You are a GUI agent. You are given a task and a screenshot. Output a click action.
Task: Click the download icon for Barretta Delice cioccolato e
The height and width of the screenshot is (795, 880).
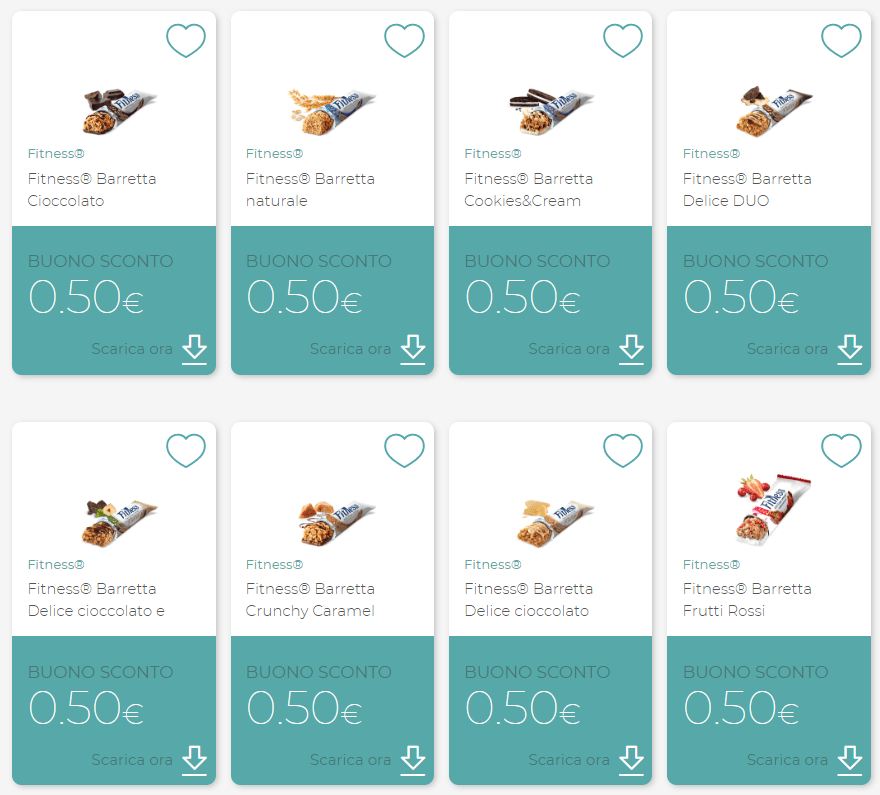(196, 761)
